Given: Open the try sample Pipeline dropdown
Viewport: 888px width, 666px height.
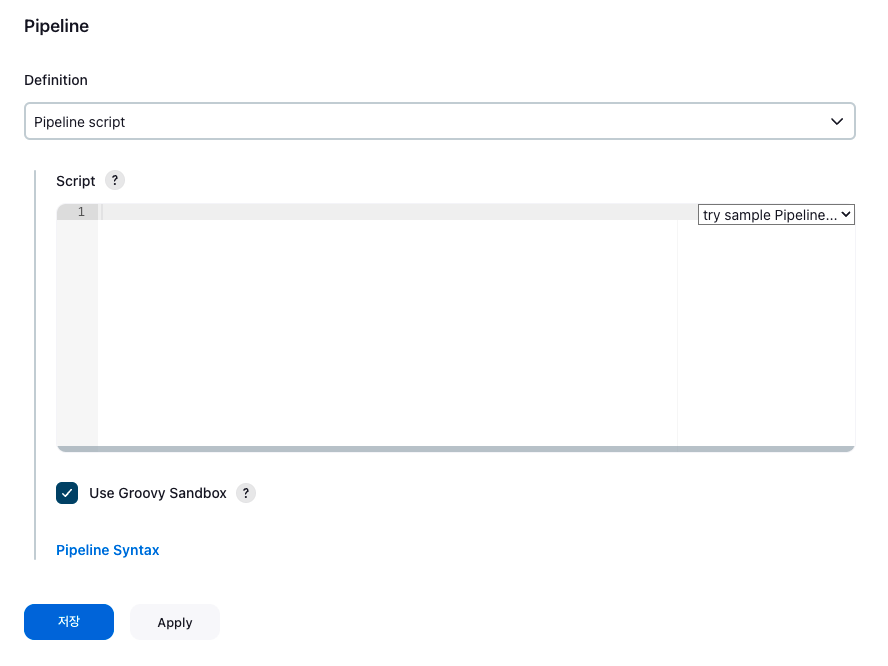Looking at the screenshot, I should click(x=776, y=215).
